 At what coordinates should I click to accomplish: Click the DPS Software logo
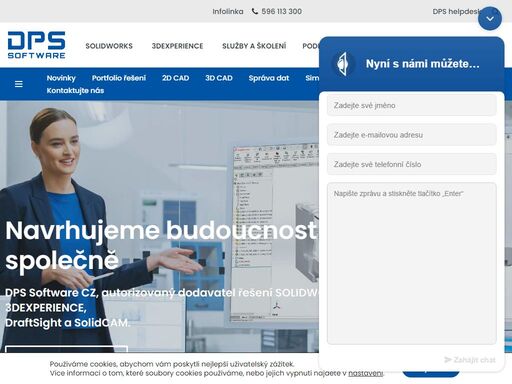[x=36, y=45]
